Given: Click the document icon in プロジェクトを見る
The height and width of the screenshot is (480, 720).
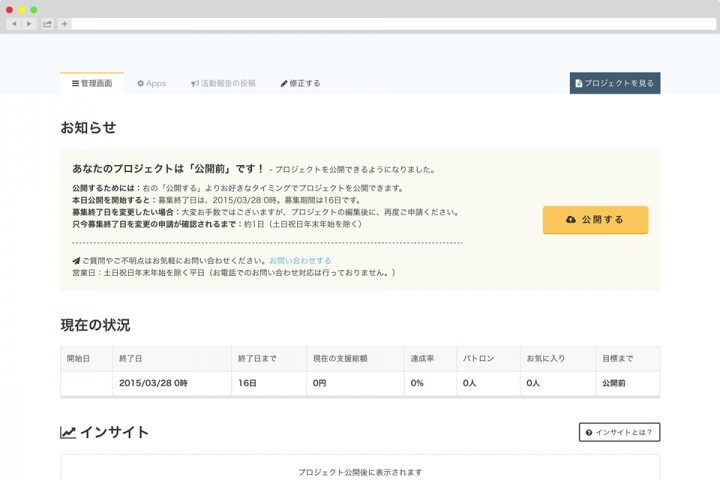Looking at the screenshot, I should (x=579, y=83).
